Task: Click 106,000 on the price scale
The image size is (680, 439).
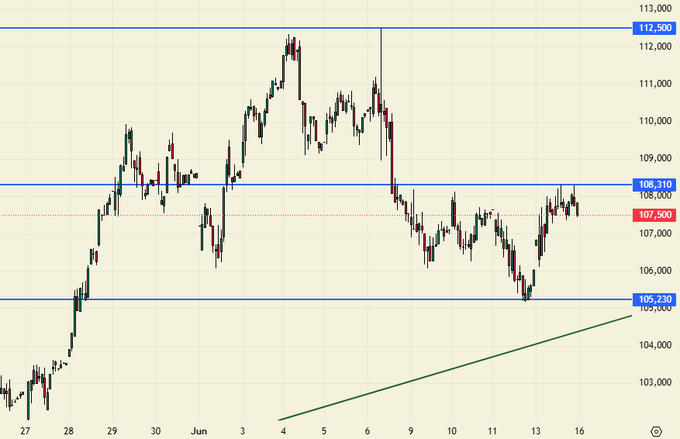Action: [x=655, y=271]
